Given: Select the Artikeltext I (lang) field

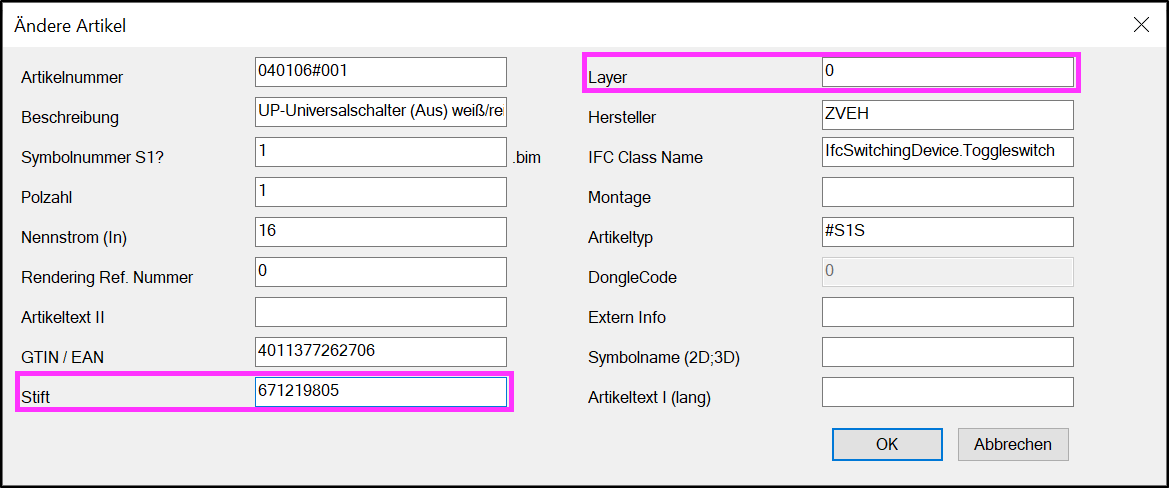Looking at the screenshot, I should [948, 392].
